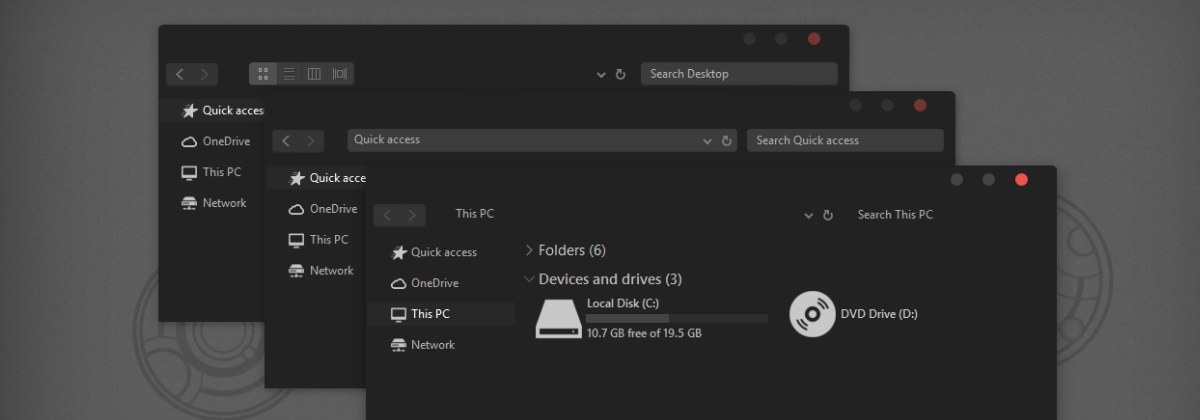Choose columns view icon in Desktop window

pyautogui.click(x=314, y=74)
